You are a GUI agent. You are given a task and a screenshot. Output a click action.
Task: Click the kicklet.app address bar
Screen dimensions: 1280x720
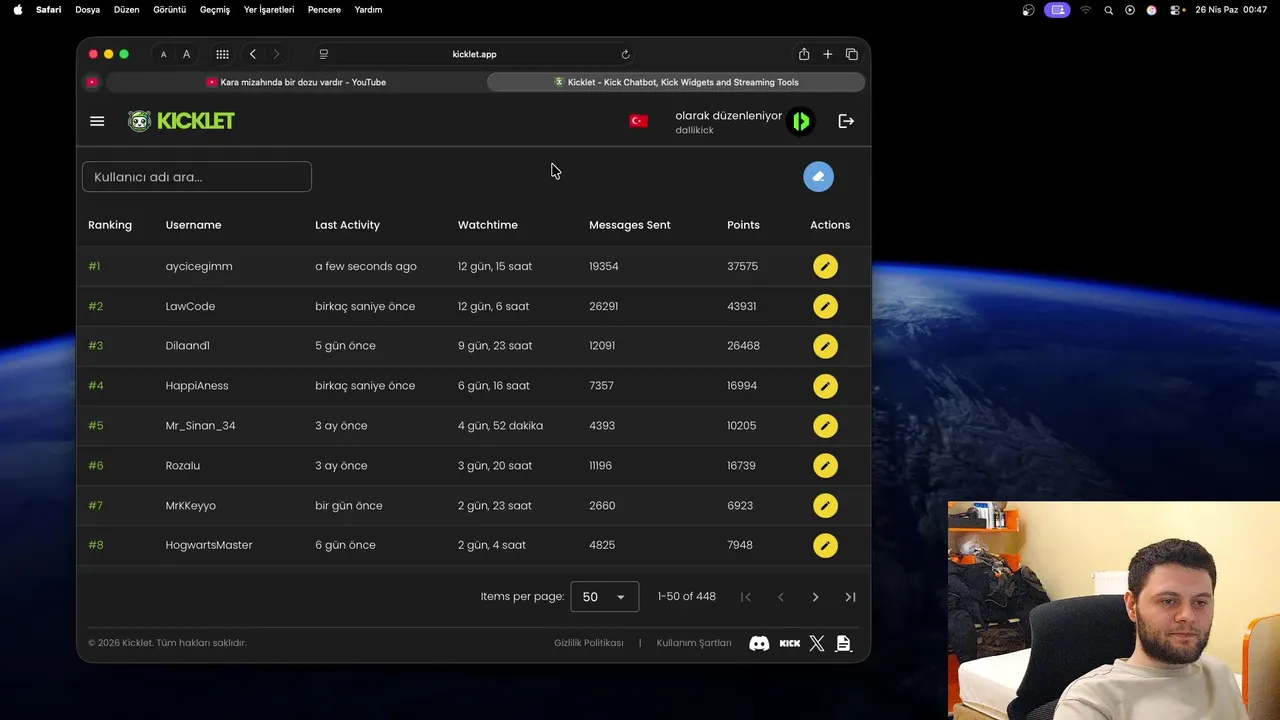coord(474,54)
